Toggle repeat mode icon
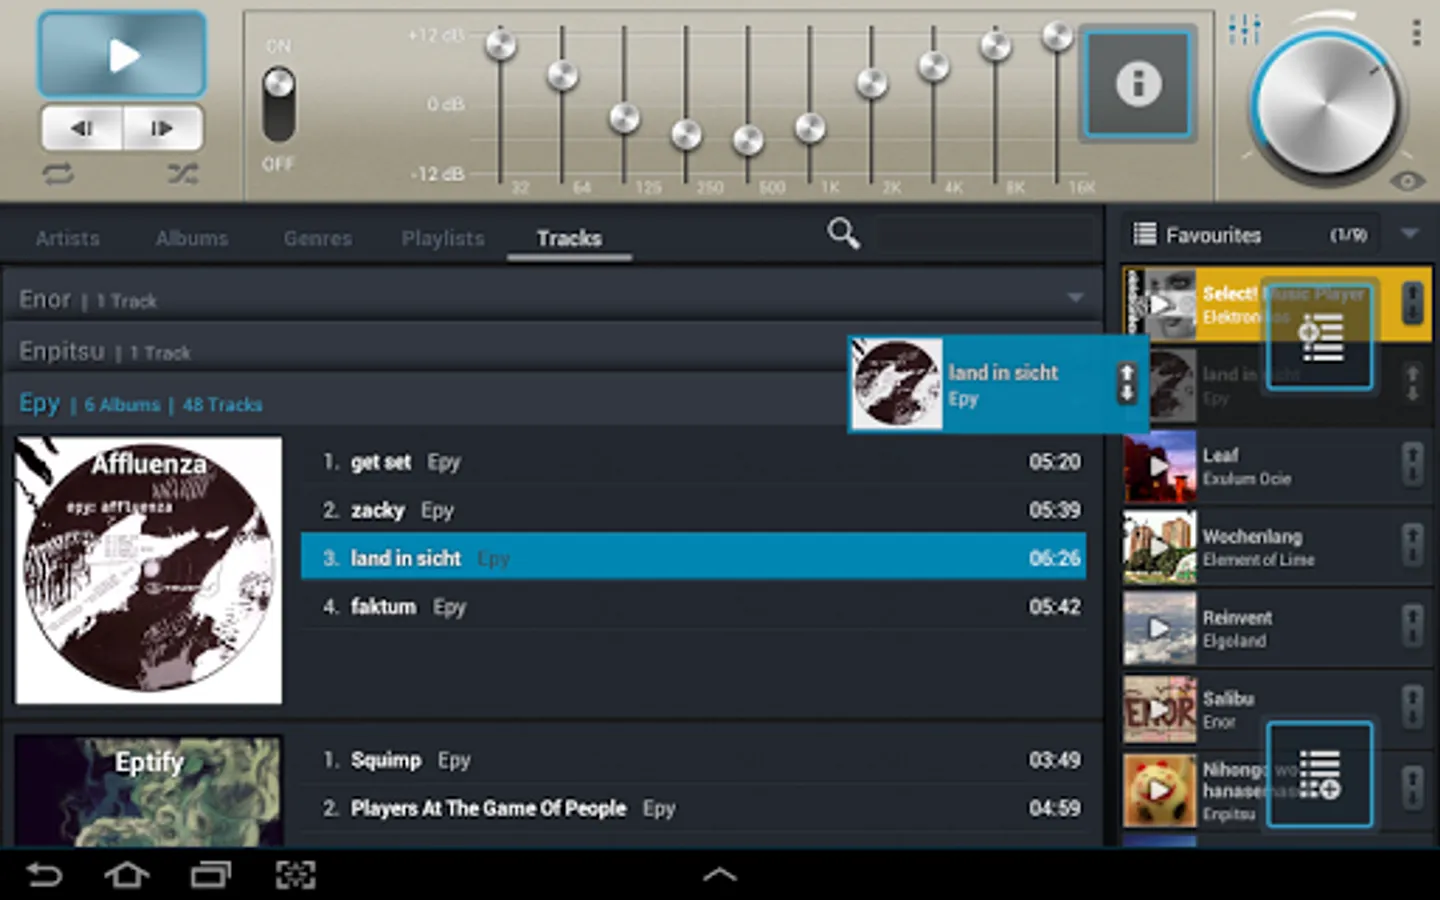Image resolution: width=1440 pixels, height=900 pixels. coord(58,174)
